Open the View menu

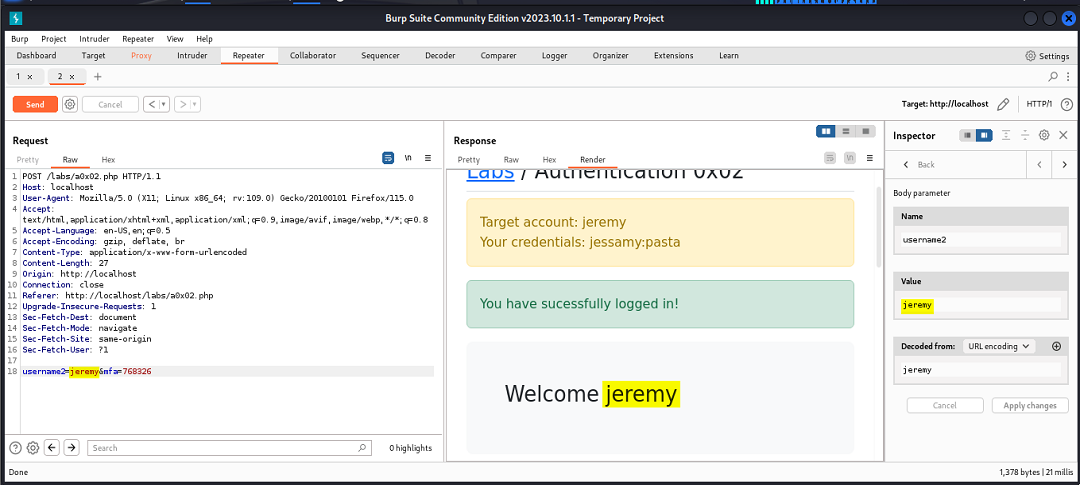[x=175, y=39]
